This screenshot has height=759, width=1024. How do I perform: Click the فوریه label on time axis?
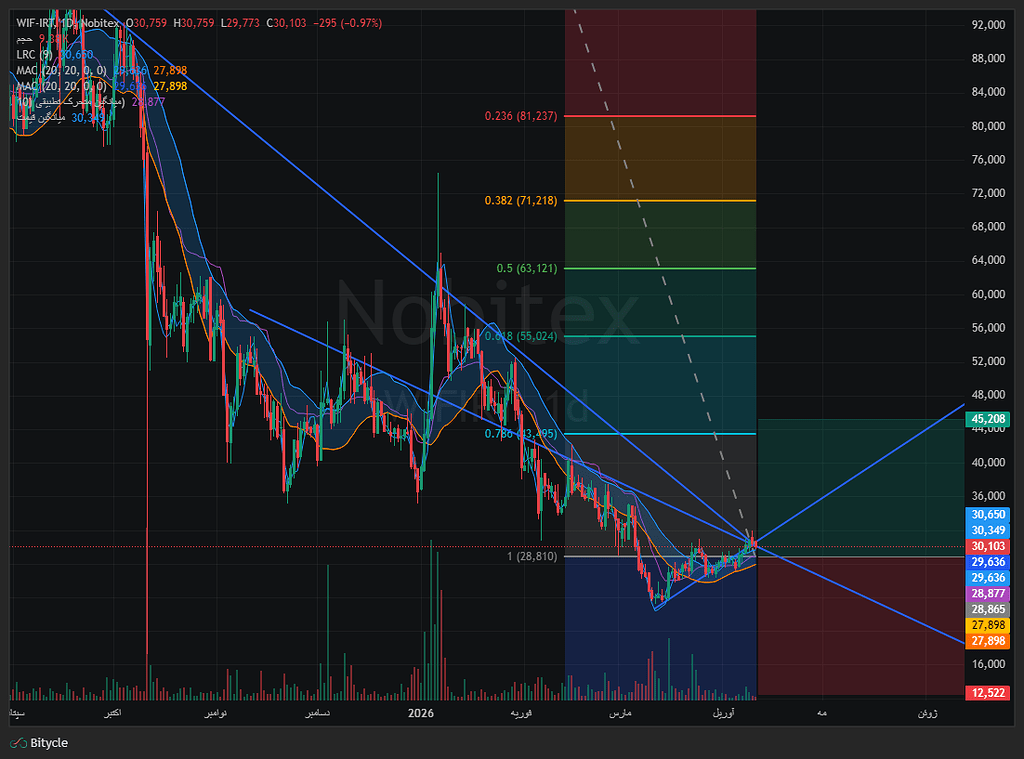(521, 713)
